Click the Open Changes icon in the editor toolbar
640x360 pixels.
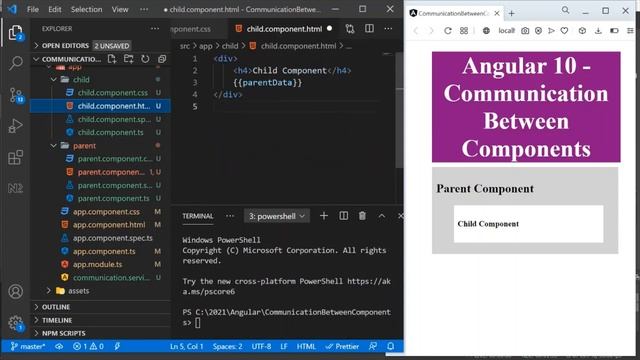[350, 29]
